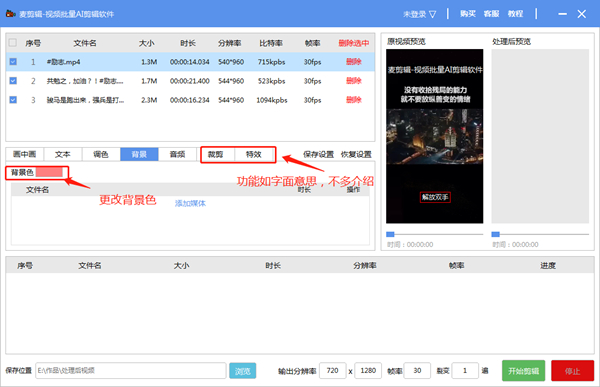Click the original video playback slider handle
This screenshot has width=600, height=387.
(390, 234)
